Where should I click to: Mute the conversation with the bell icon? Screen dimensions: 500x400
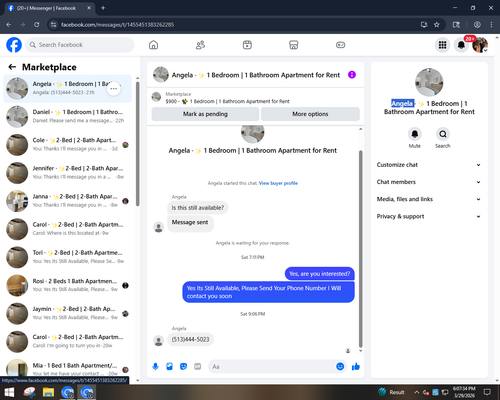pyautogui.click(x=415, y=134)
